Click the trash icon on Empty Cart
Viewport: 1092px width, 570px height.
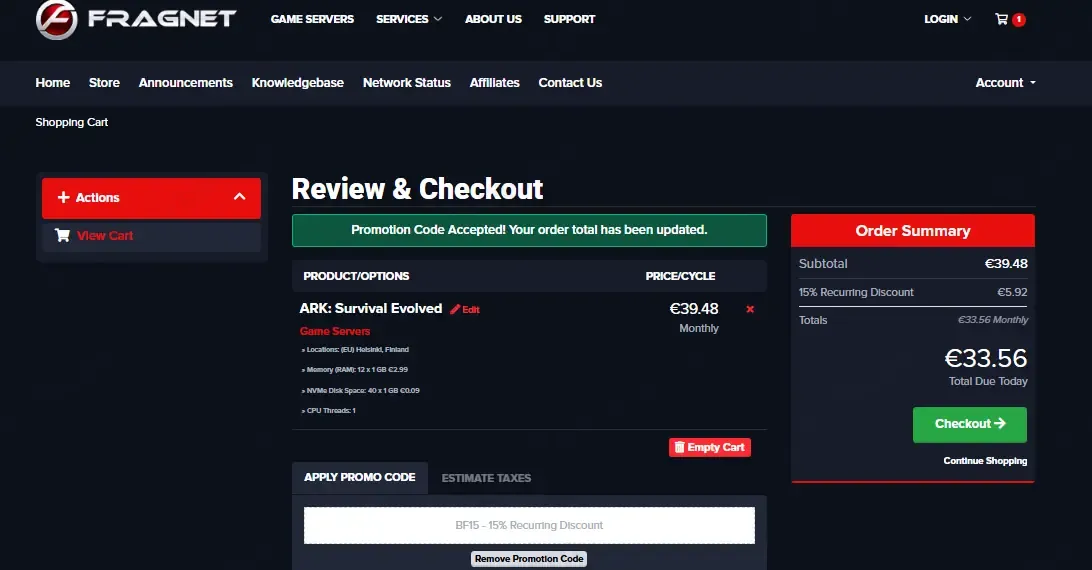click(679, 447)
